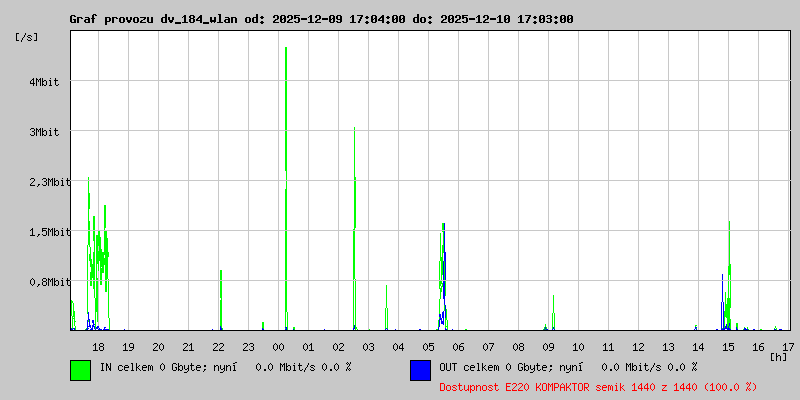Click the green spike at 22h
The height and width of the screenshot is (400, 800).
pyautogui.click(x=221, y=300)
